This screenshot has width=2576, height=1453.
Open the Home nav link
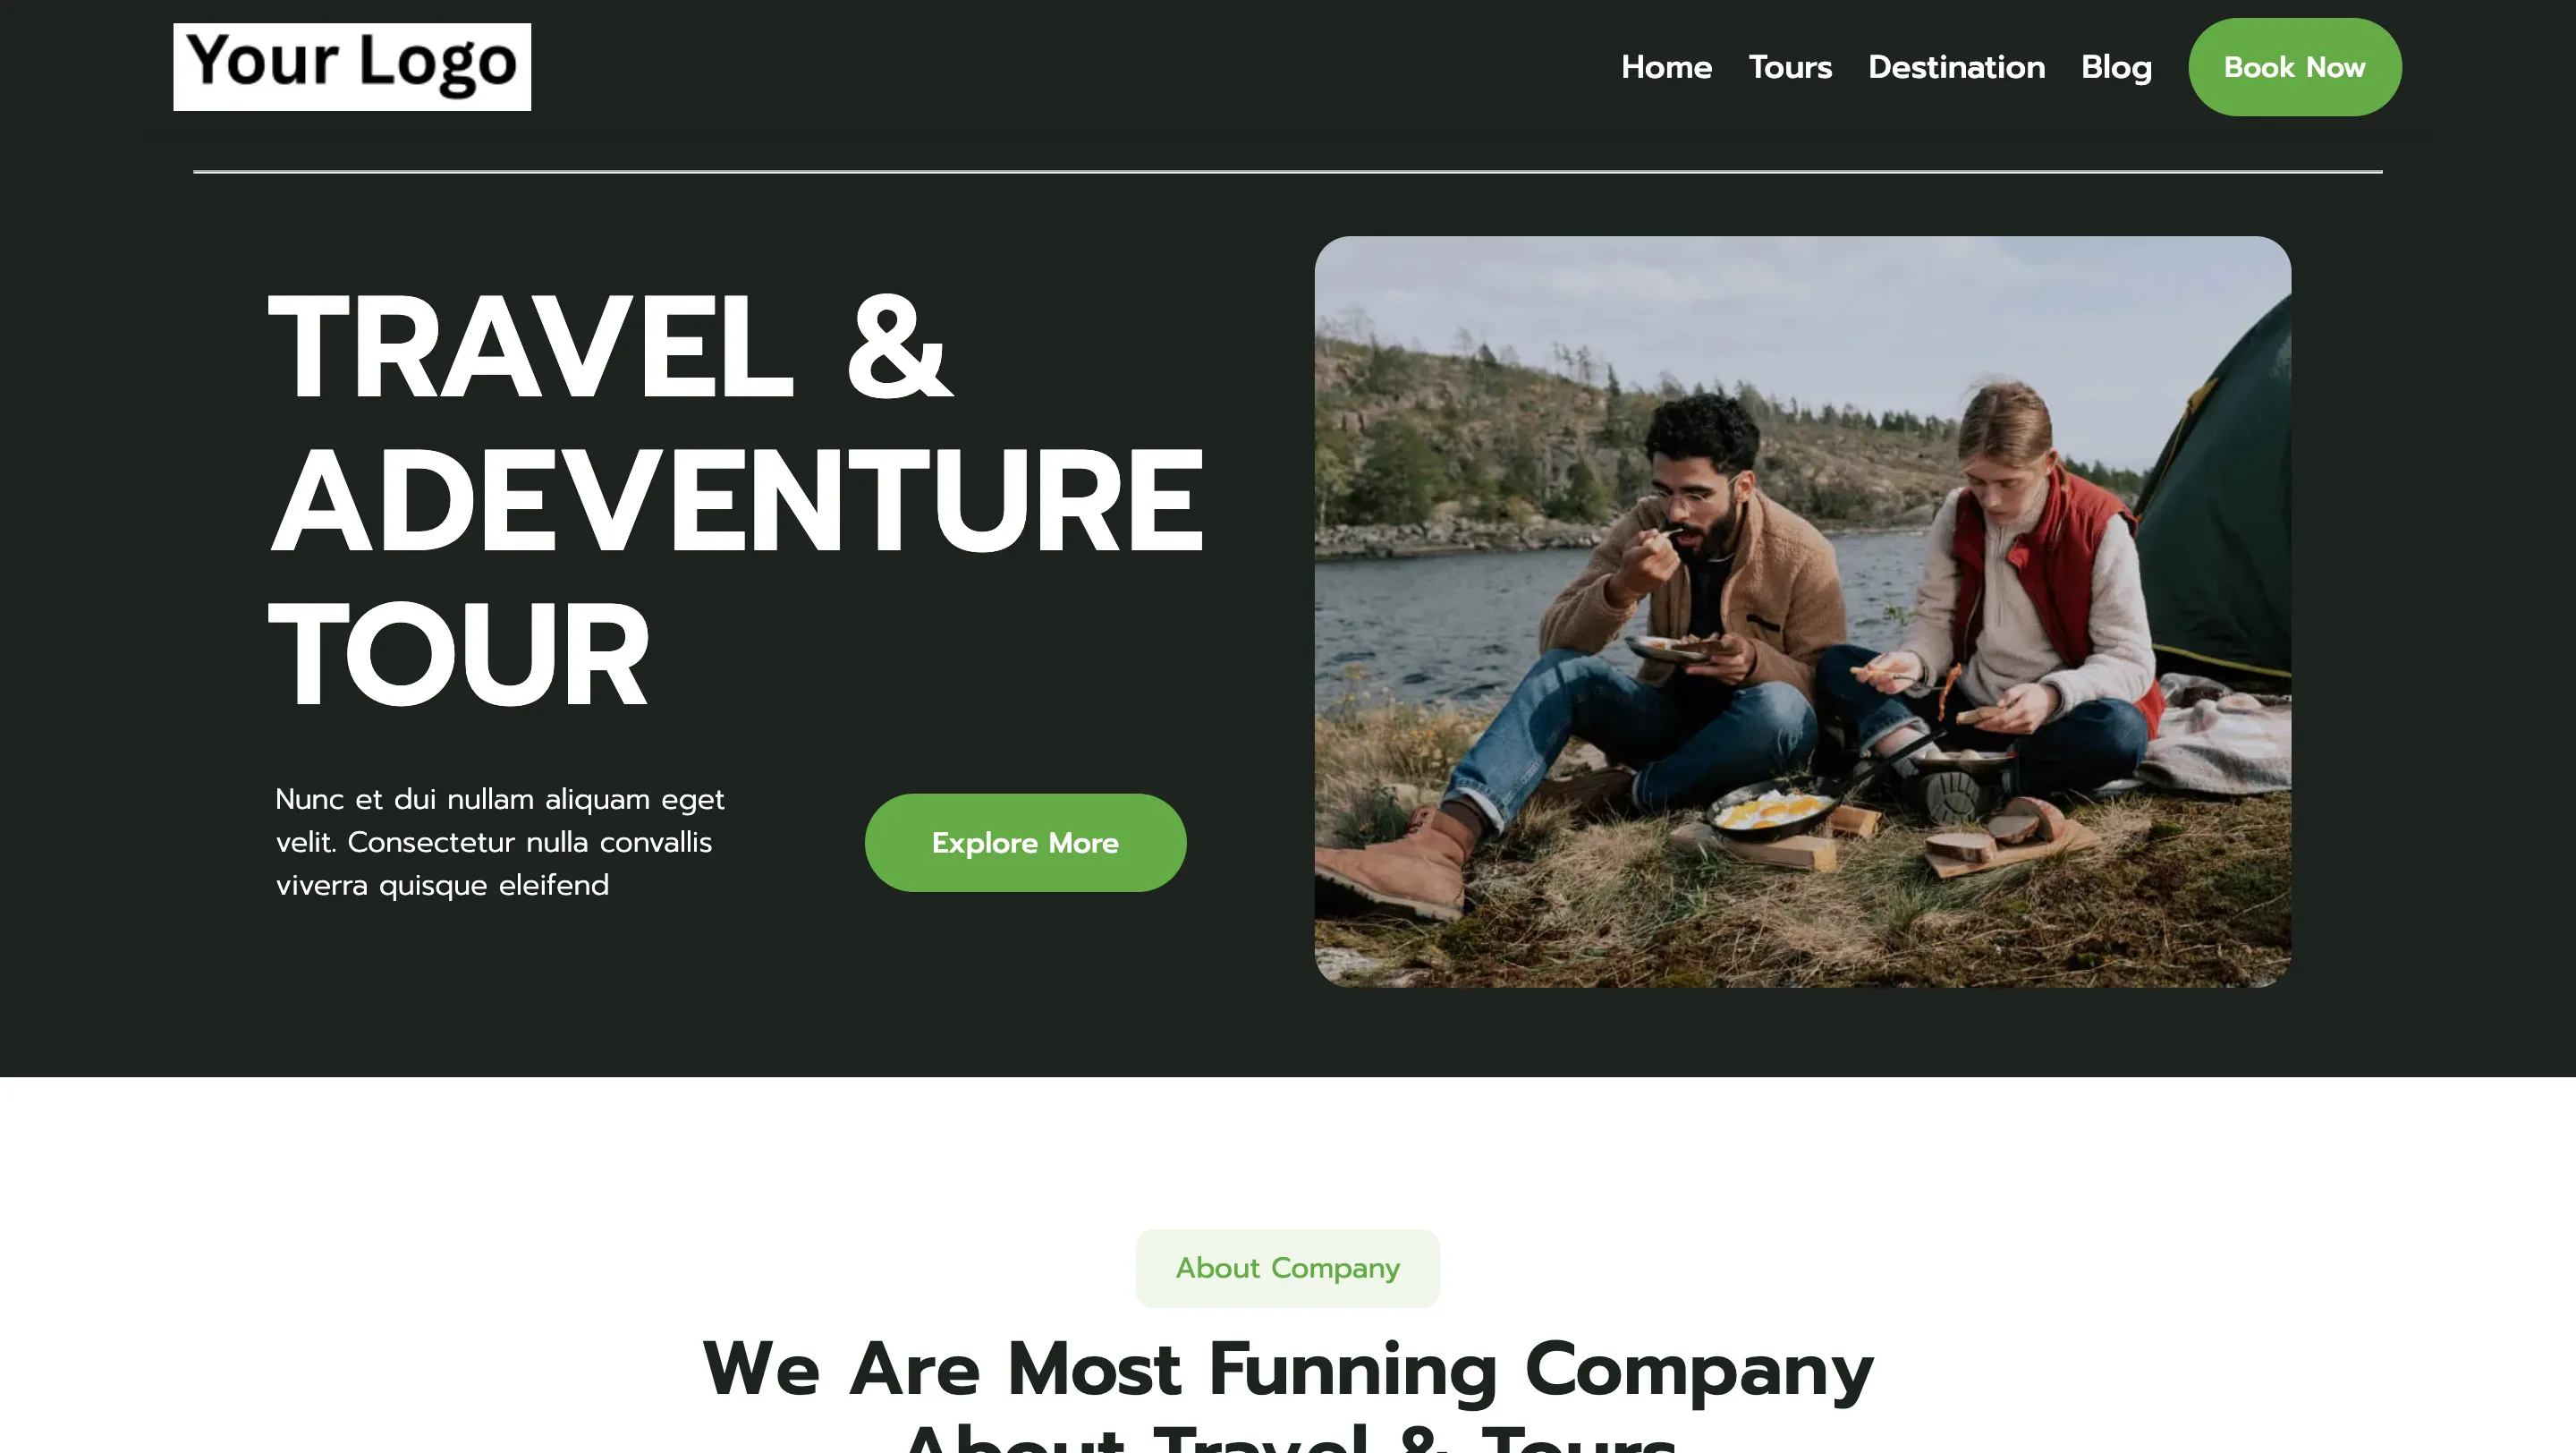[x=1666, y=67]
